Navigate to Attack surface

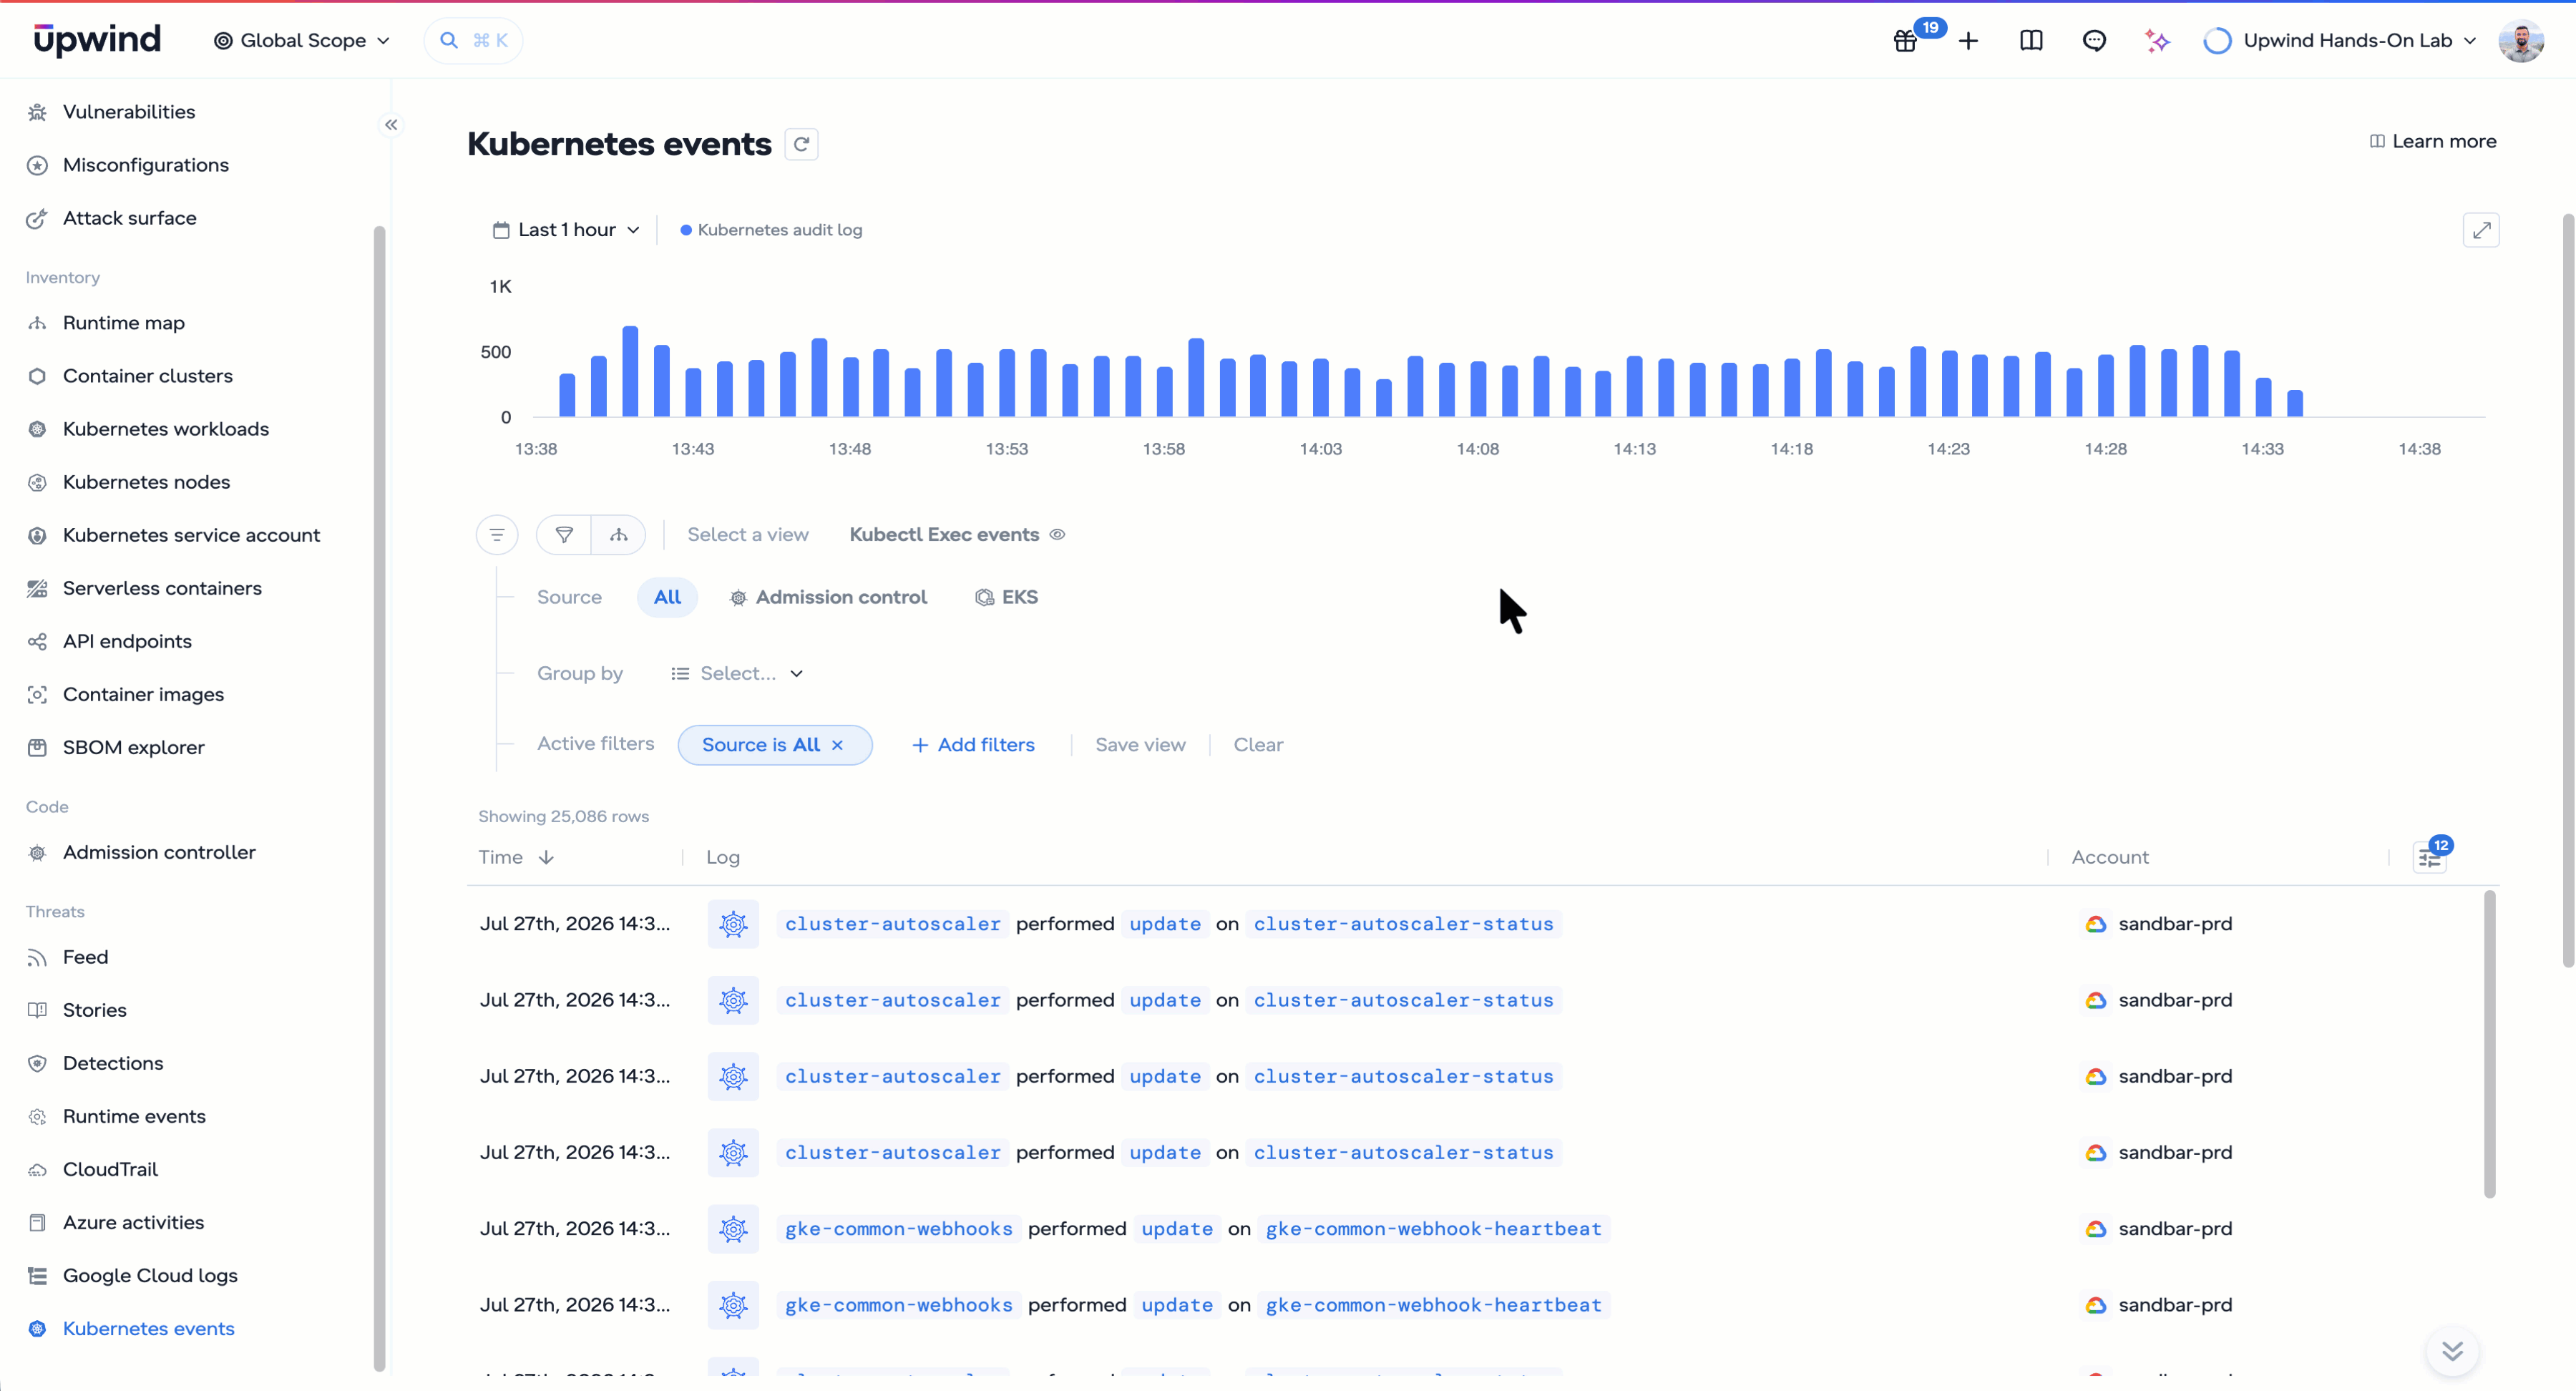click(x=130, y=218)
